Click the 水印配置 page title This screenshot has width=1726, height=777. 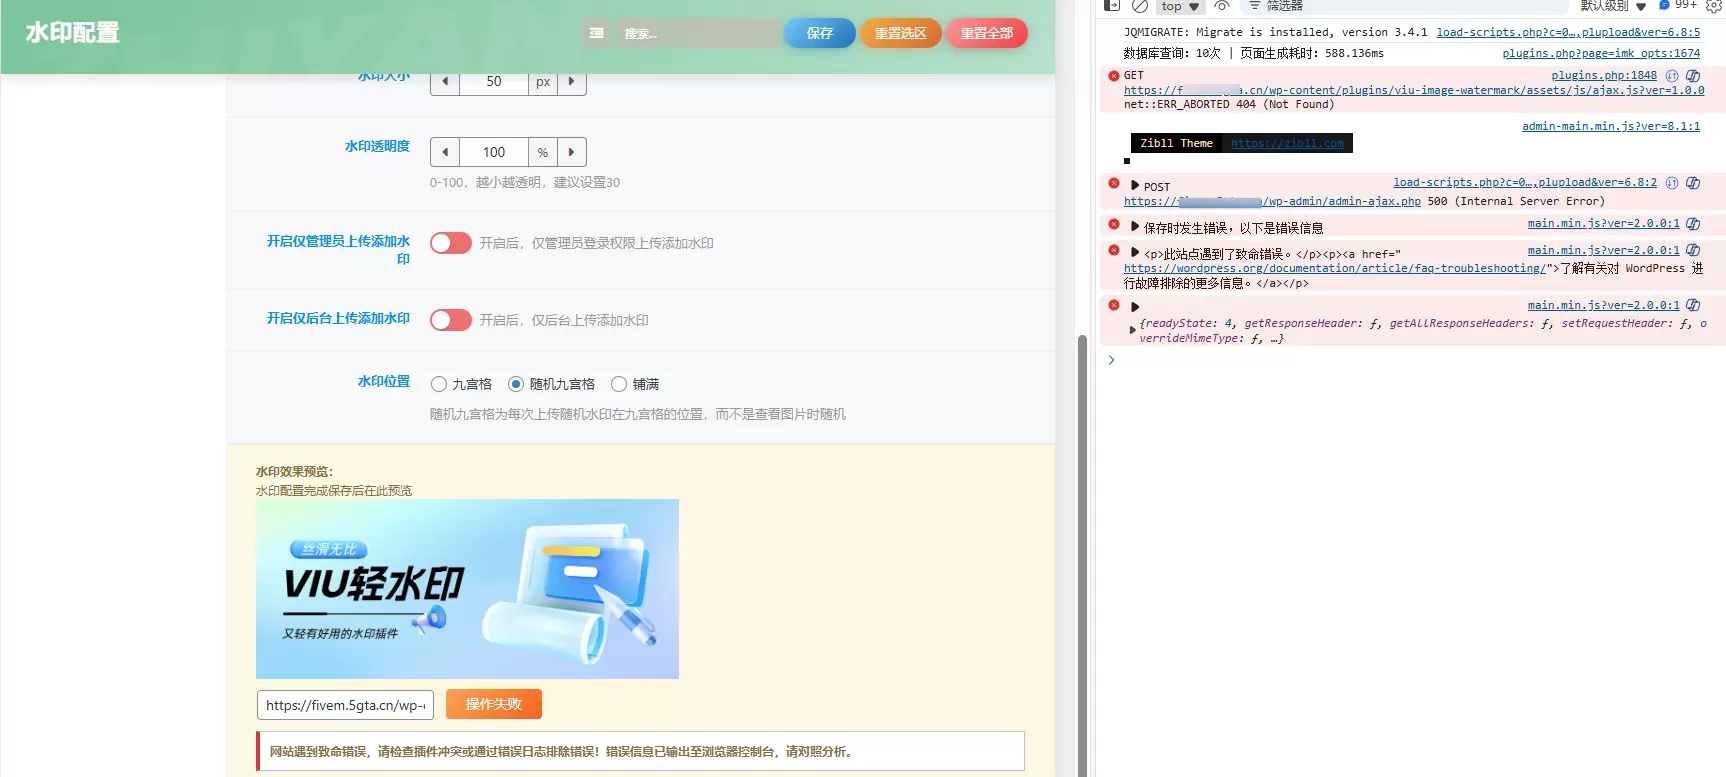point(73,33)
